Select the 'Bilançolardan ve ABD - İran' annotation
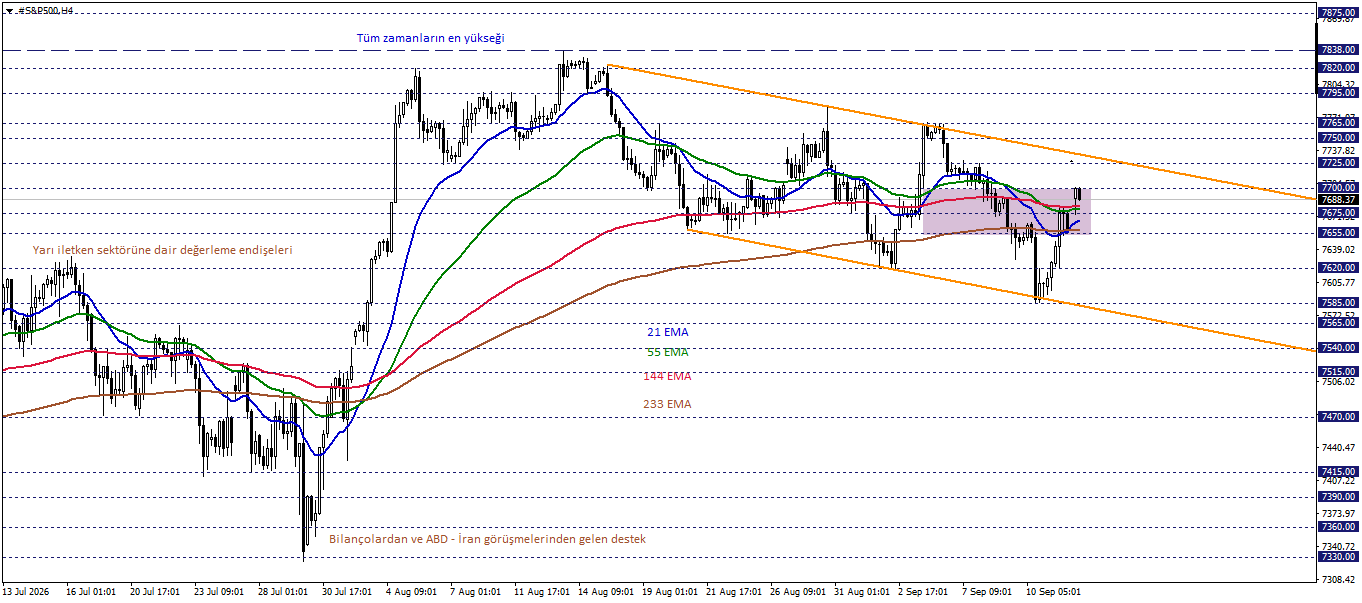Image resolution: width=1362 pixels, height=603 pixels. (487, 539)
